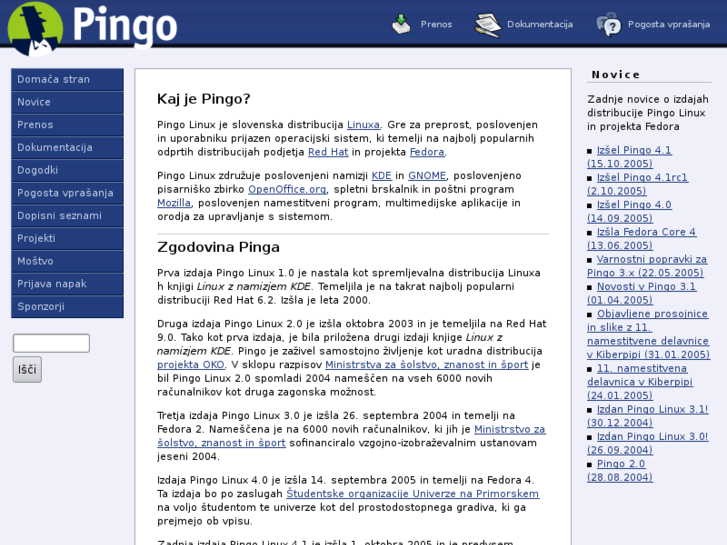Open news item Izšel Pingo 4.1rc1
The height and width of the screenshot is (545, 727).
[643, 178]
